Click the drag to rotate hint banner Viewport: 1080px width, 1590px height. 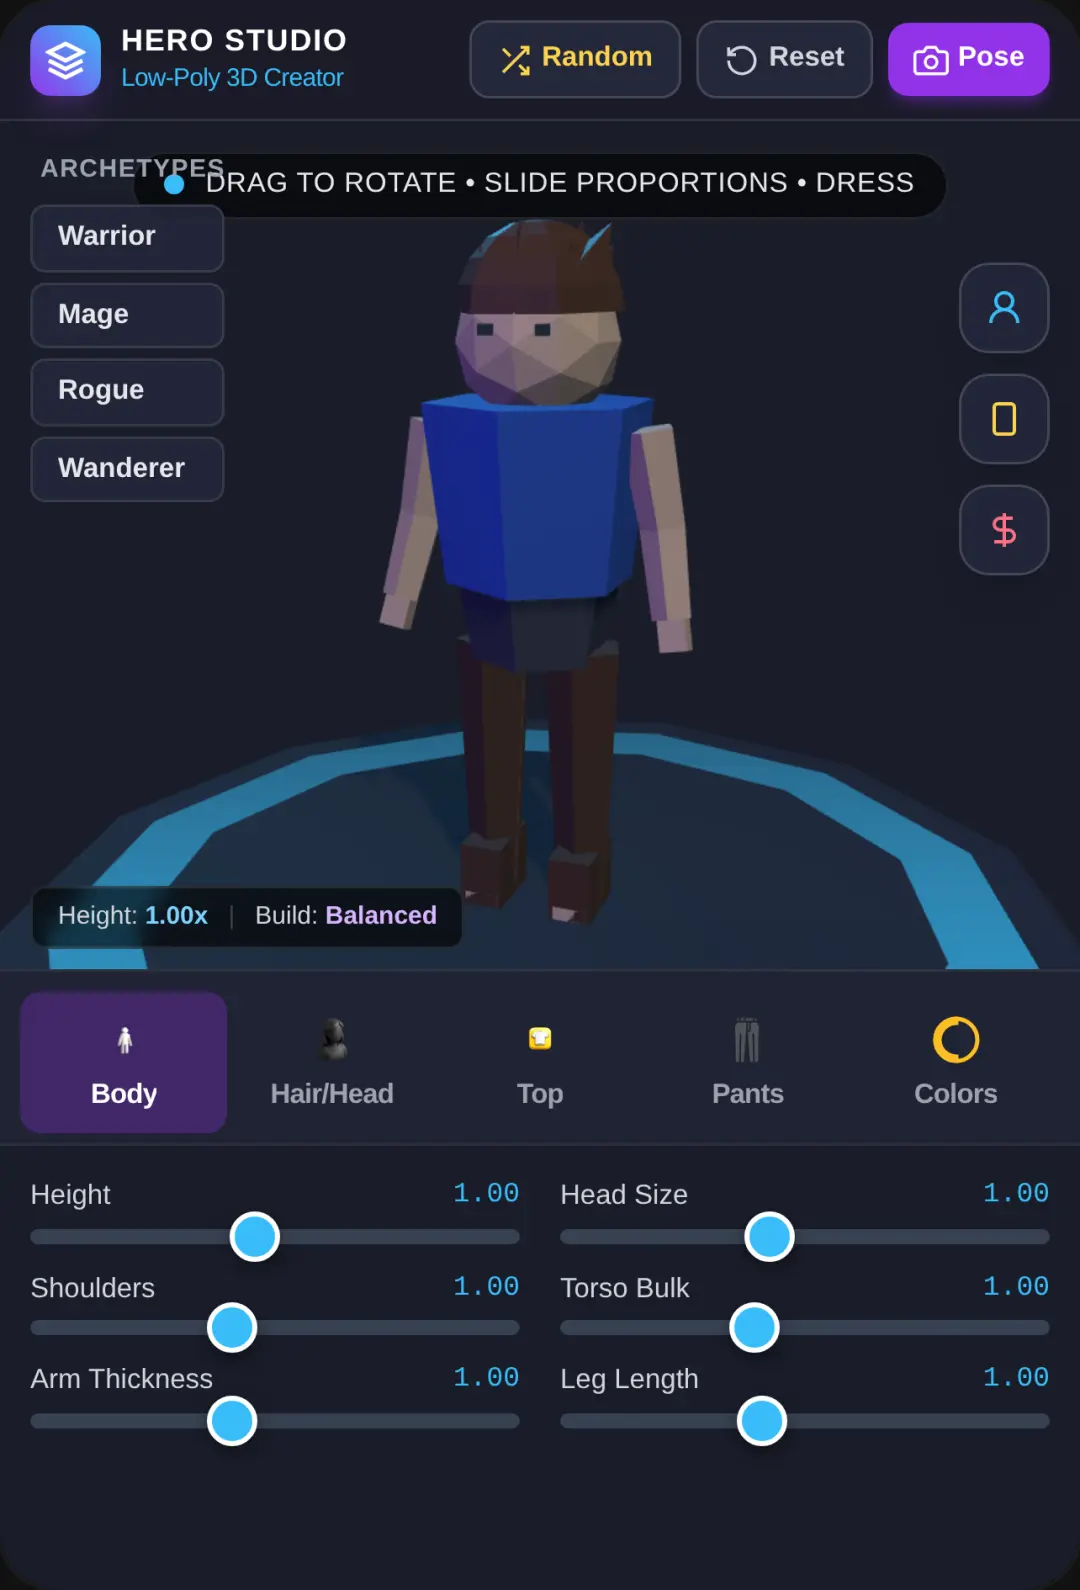540,185
